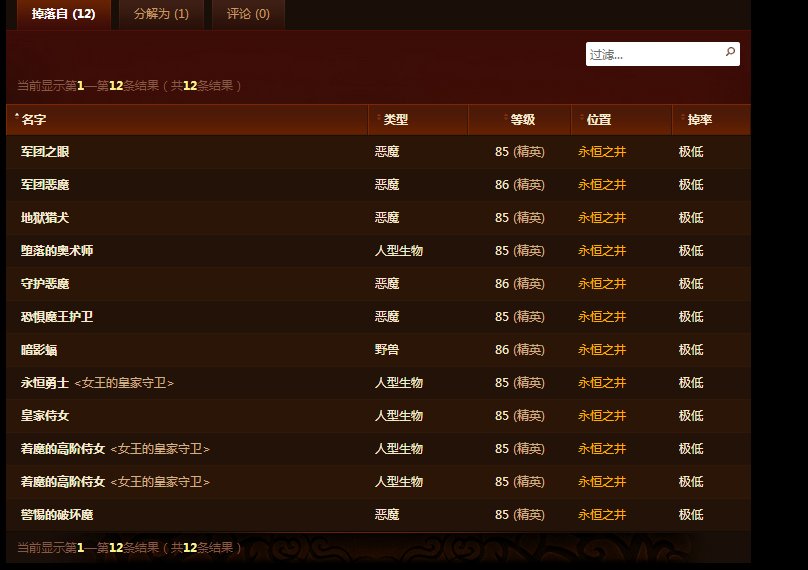Open 永恒之井 location in 警惕的破坏魔 row

(x=602, y=515)
